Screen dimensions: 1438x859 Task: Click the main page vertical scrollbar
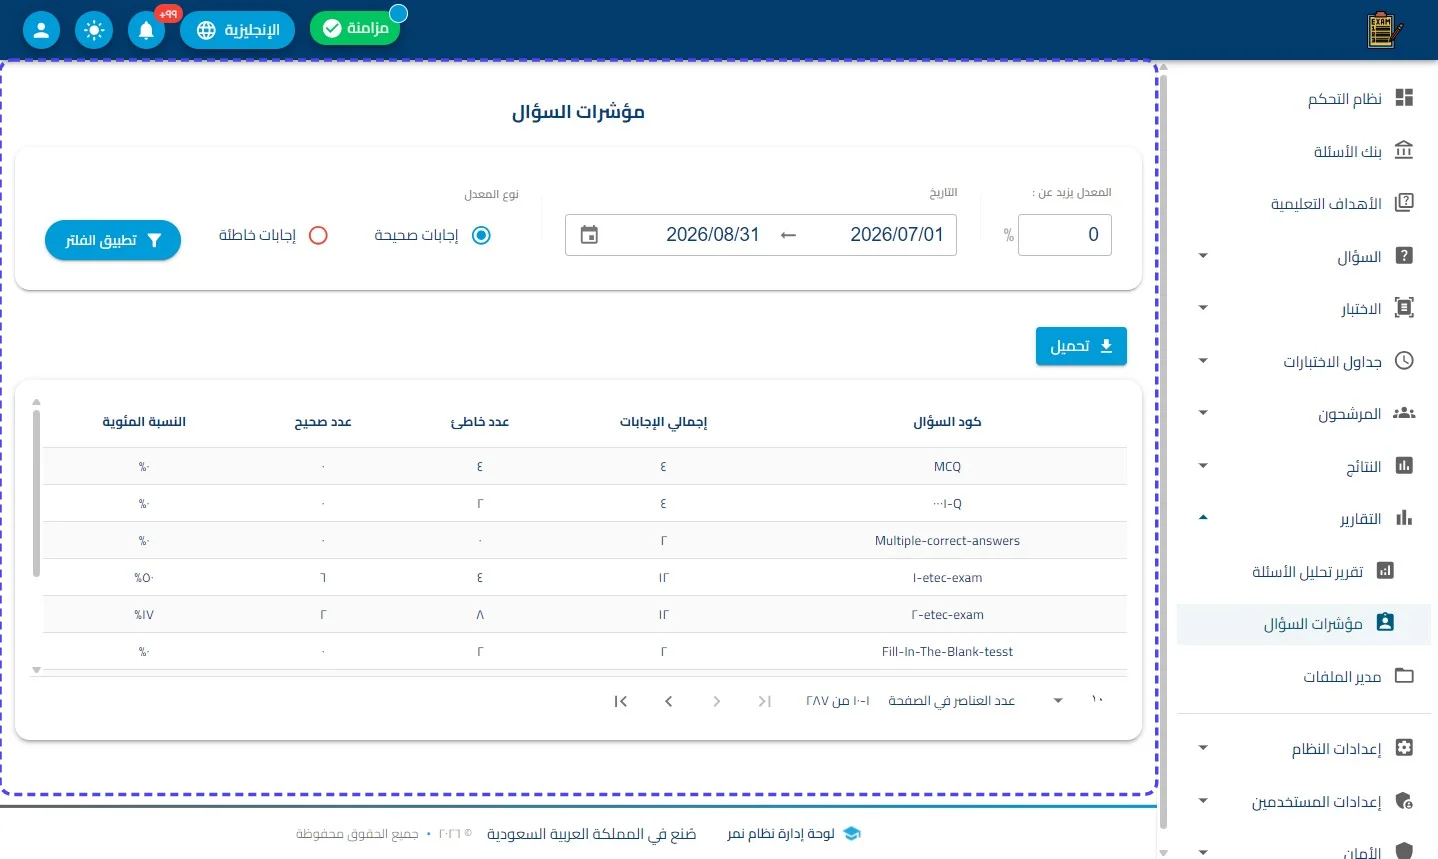pos(1163,450)
